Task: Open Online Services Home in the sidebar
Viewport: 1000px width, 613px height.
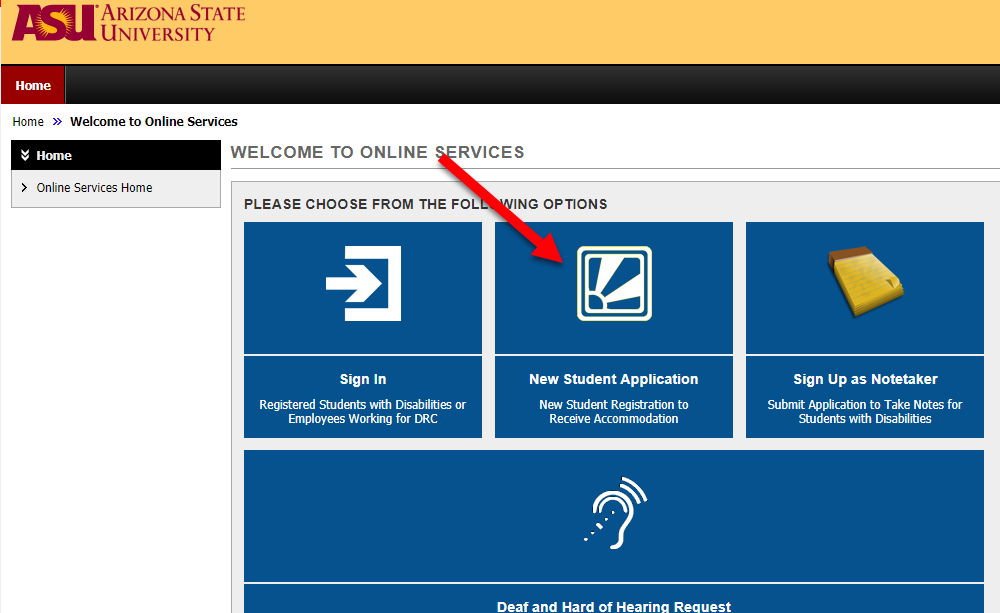Action: click(x=94, y=188)
